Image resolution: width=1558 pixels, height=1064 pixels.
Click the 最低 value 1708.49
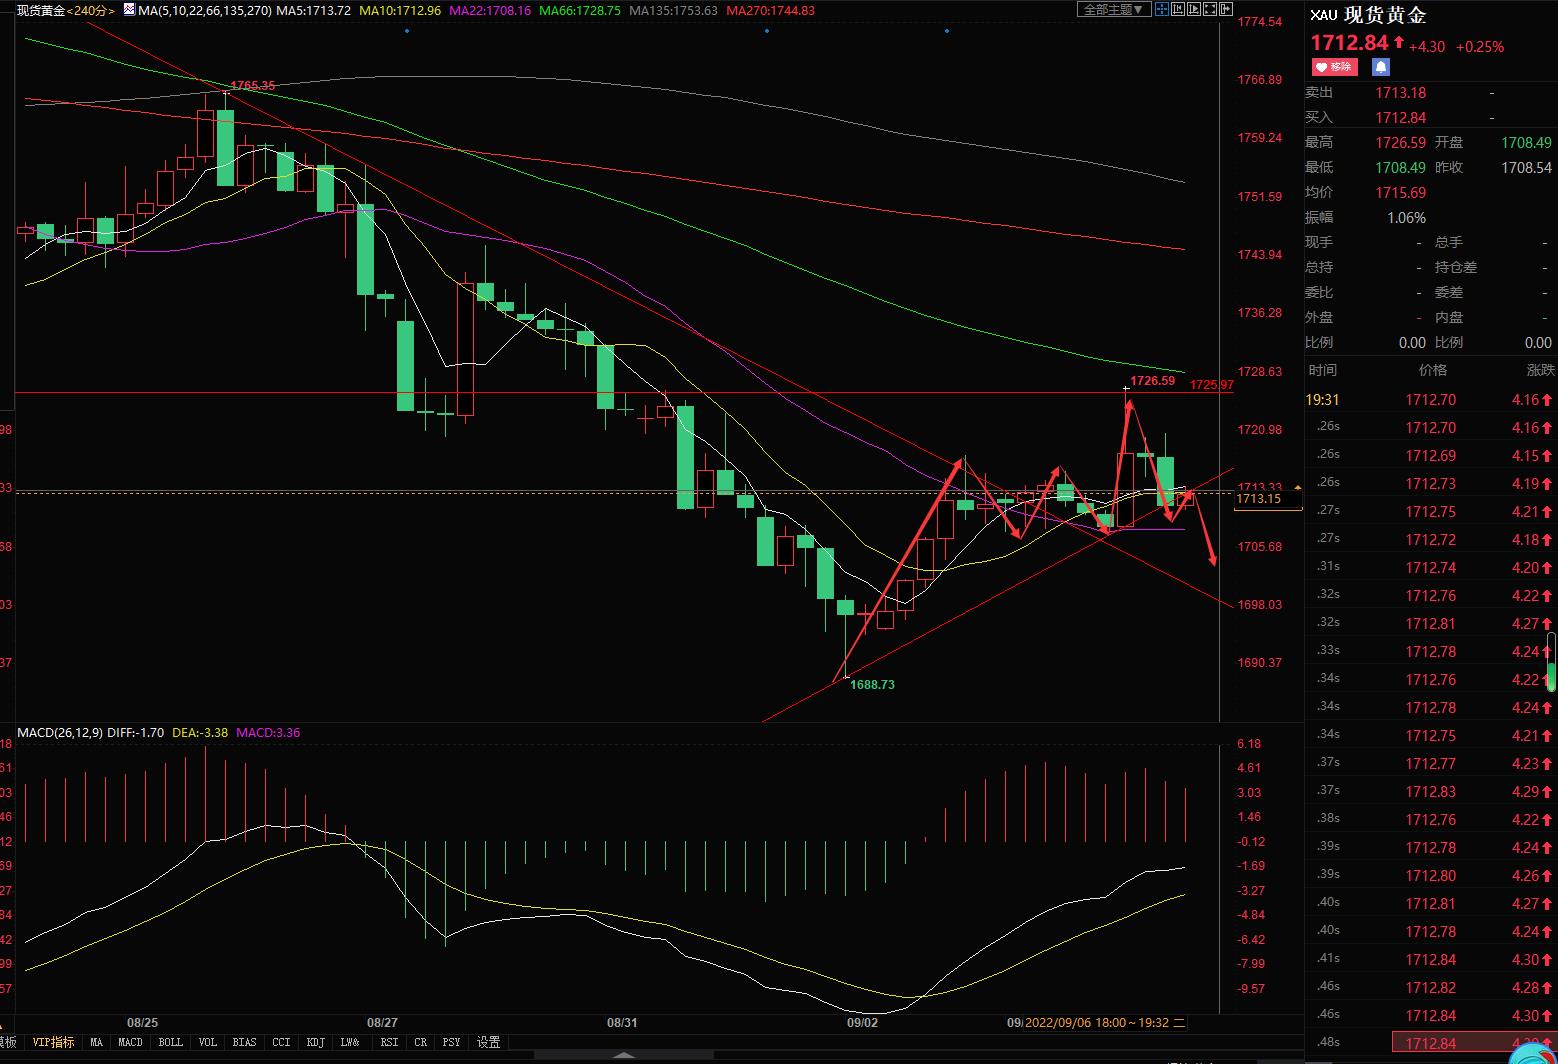tap(1400, 167)
